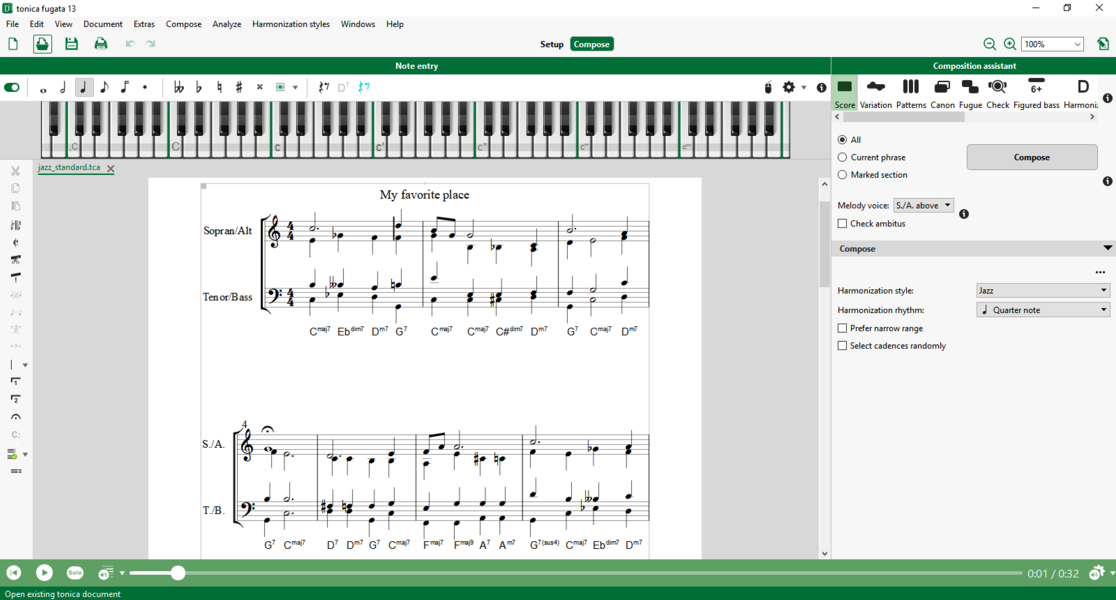Open the Analyze menu
Image resolution: width=1116 pixels, height=600 pixels.
(226, 24)
